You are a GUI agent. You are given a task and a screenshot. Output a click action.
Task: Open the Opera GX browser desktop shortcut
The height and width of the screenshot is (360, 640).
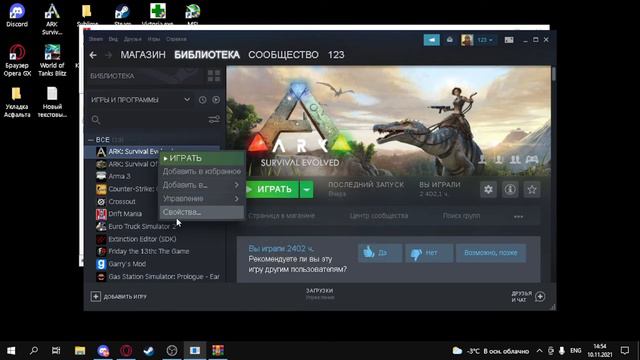click(x=17, y=60)
